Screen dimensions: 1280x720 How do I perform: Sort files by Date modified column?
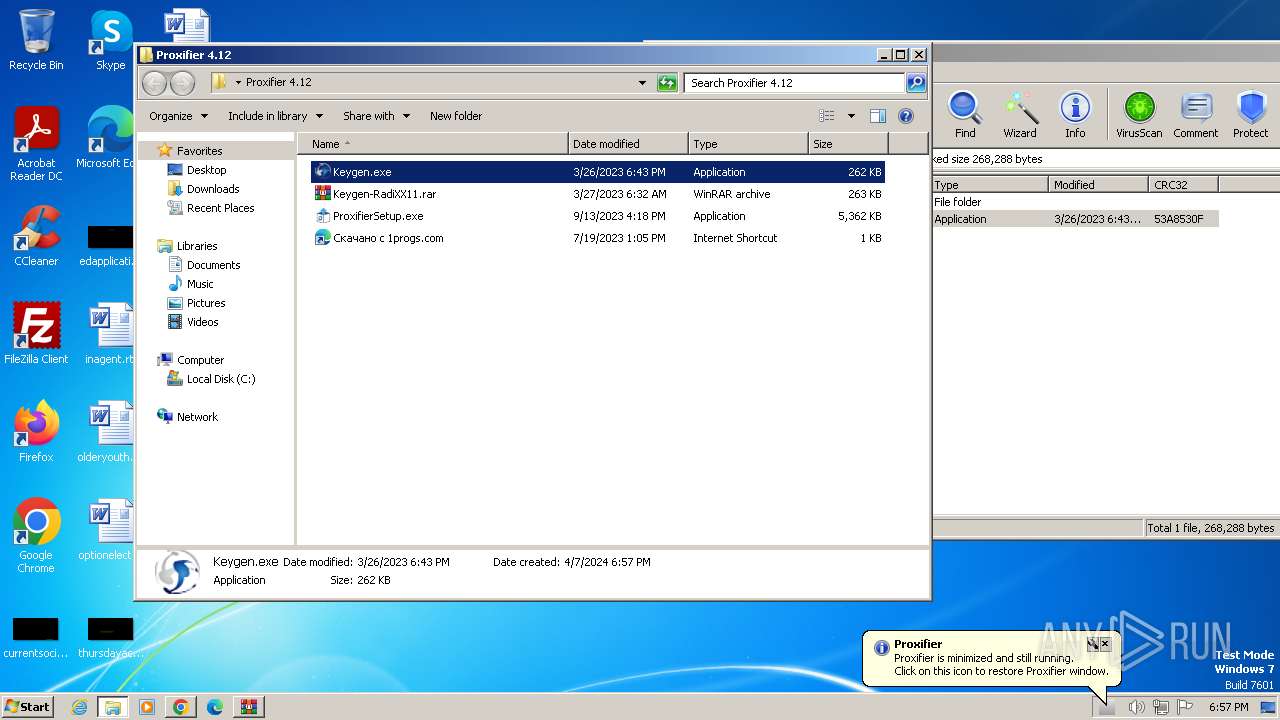click(628, 144)
